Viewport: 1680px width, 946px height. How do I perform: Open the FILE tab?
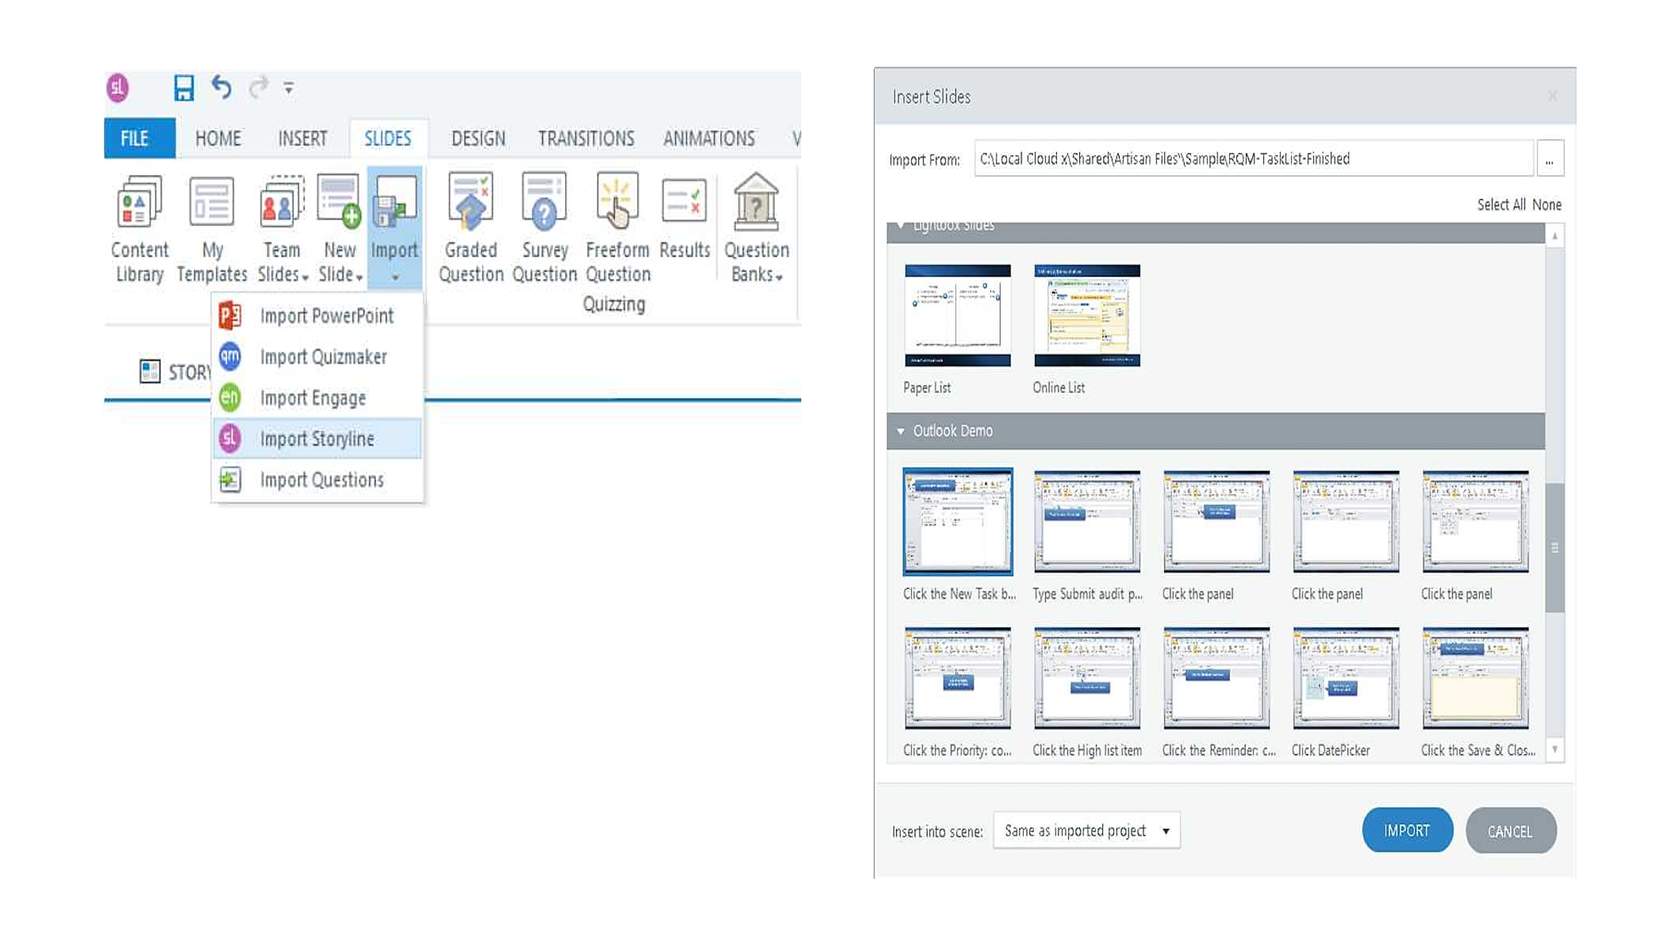(x=139, y=138)
